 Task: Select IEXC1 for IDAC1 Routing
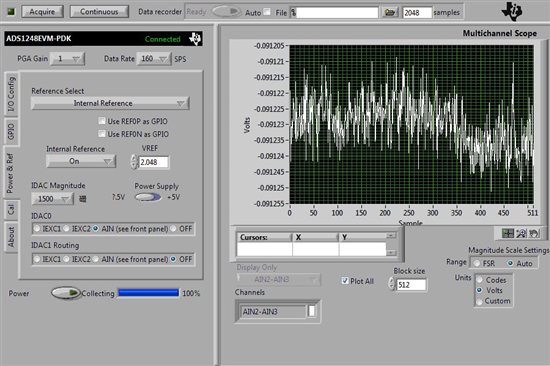pyautogui.click(x=37, y=259)
